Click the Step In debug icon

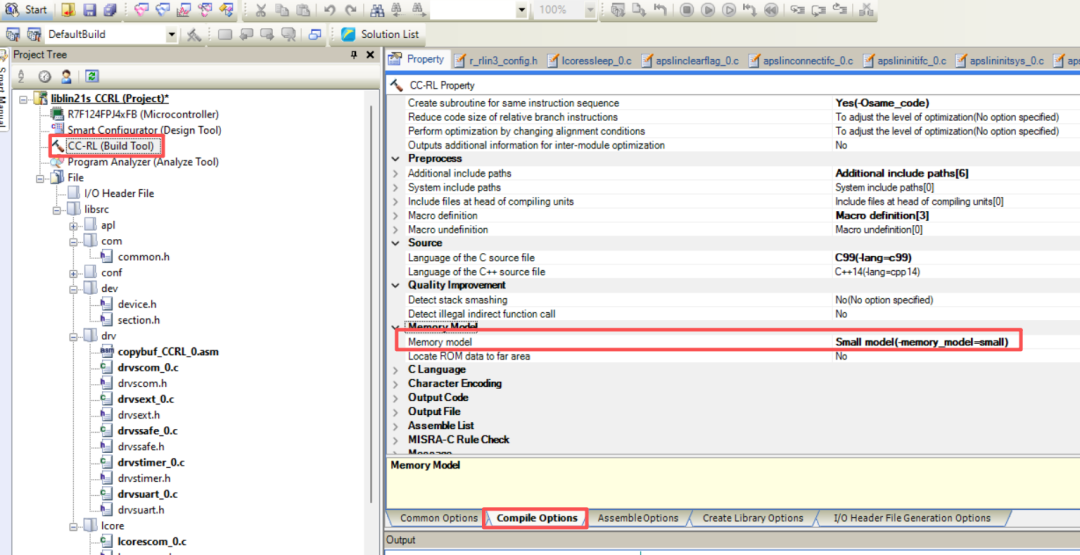[x=797, y=10]
